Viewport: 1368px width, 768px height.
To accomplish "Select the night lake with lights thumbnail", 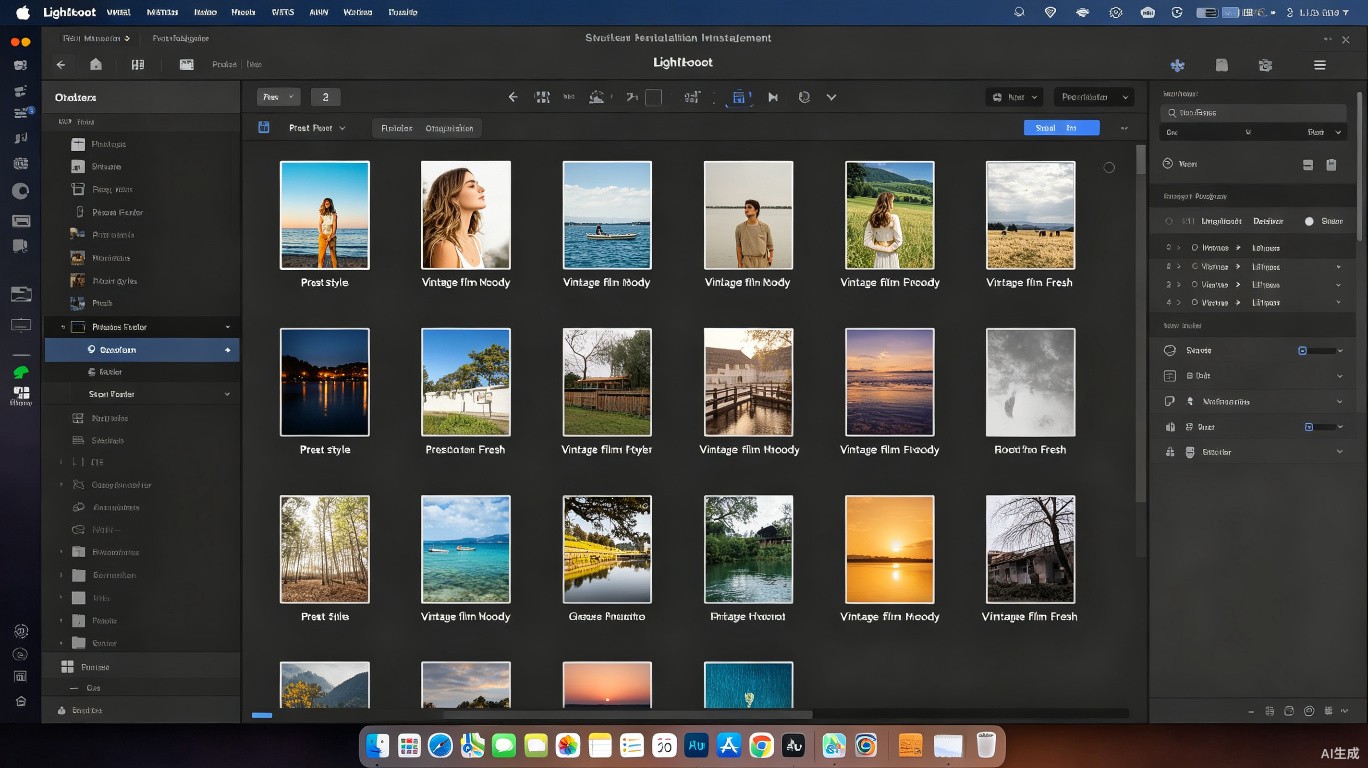I will pyautogui.click(x=325, y=382).
